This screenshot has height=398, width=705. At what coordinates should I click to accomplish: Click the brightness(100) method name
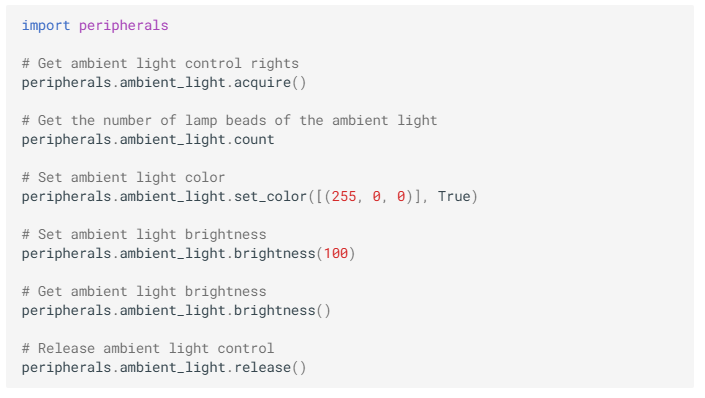(x=275, y=254)
